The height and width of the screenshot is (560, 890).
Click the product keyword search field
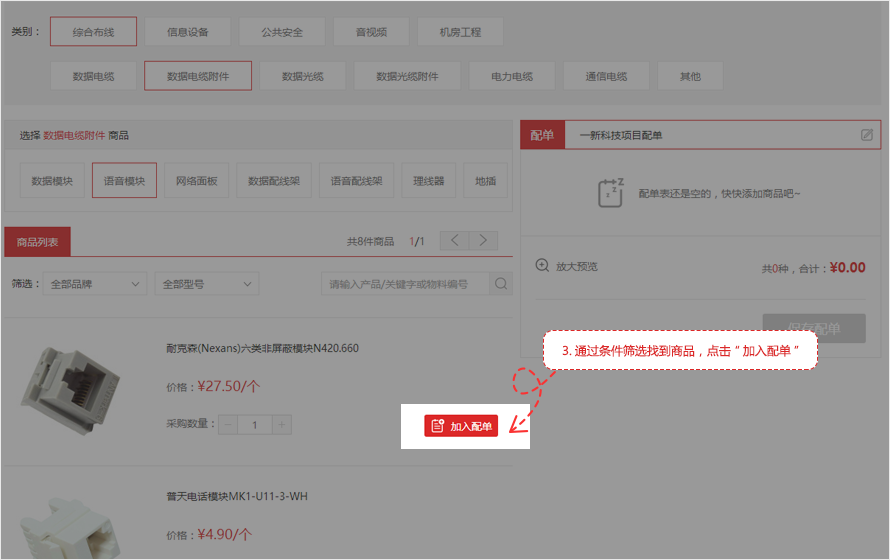(x=405, y=284)
